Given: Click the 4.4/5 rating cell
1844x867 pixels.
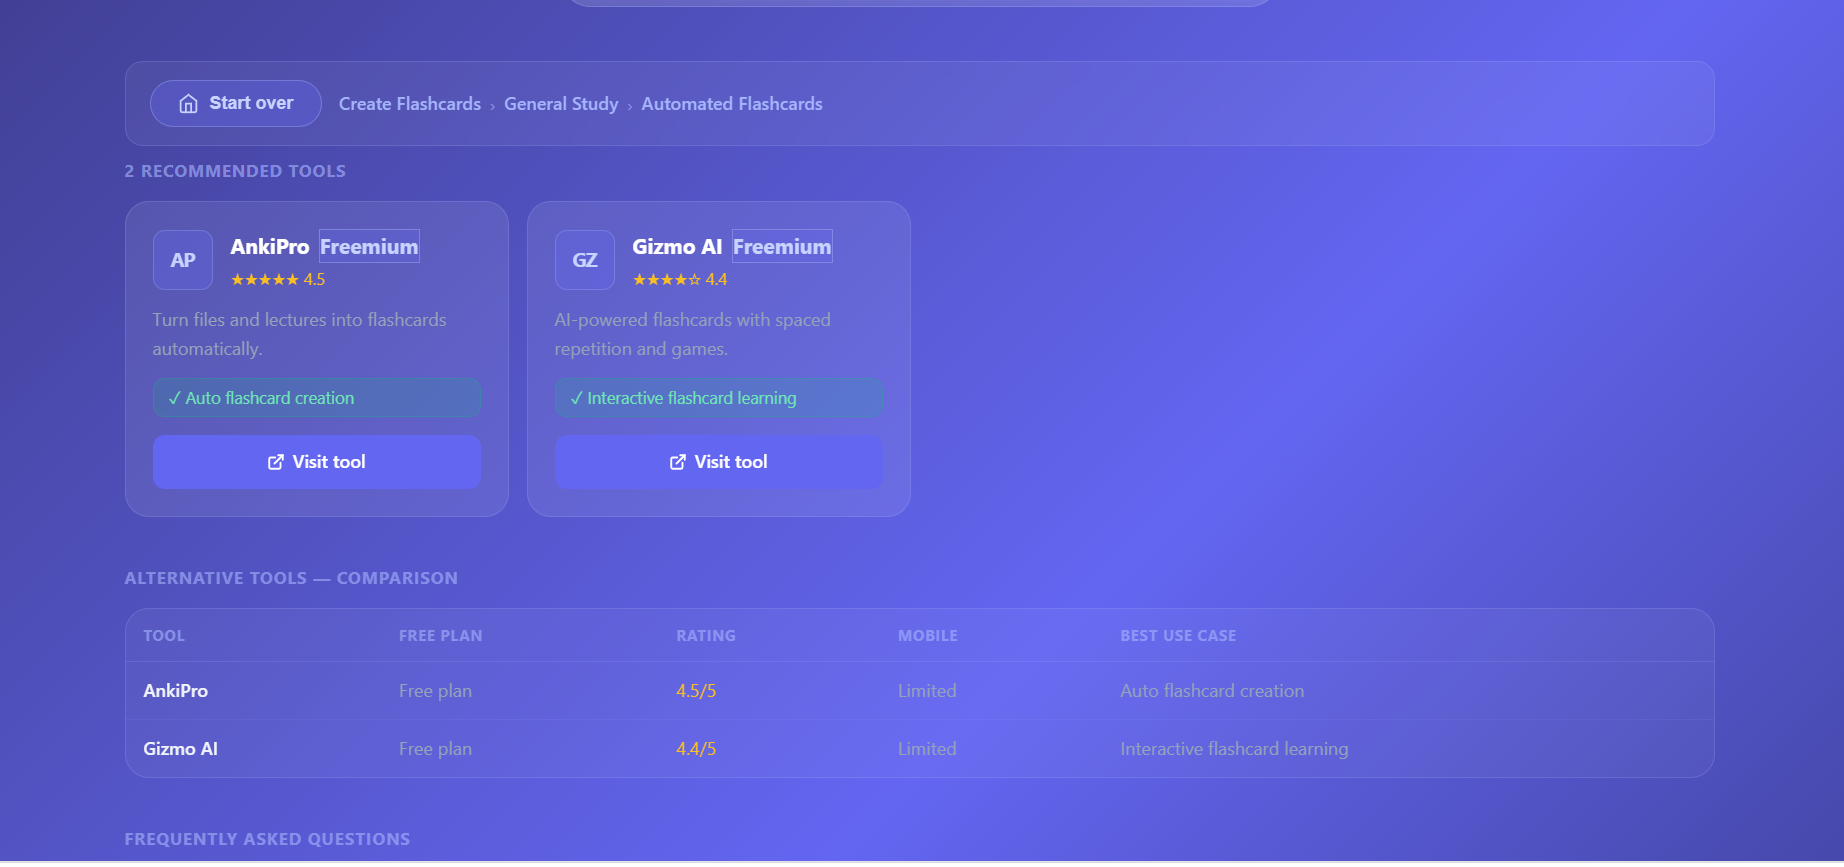Looking at the screenshot, I should coord(696,749).
